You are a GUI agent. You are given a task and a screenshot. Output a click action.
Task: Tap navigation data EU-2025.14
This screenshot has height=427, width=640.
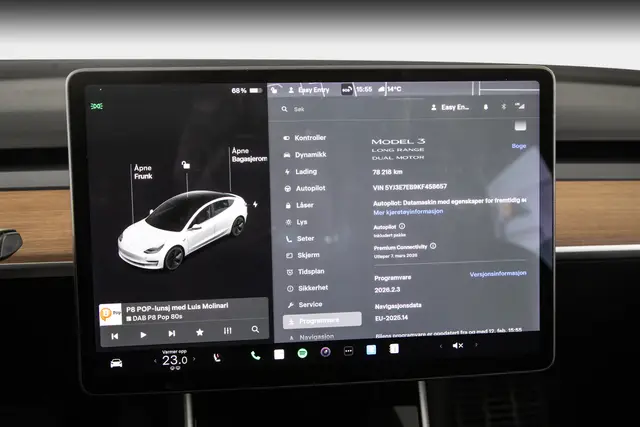[x=391, y=318]
